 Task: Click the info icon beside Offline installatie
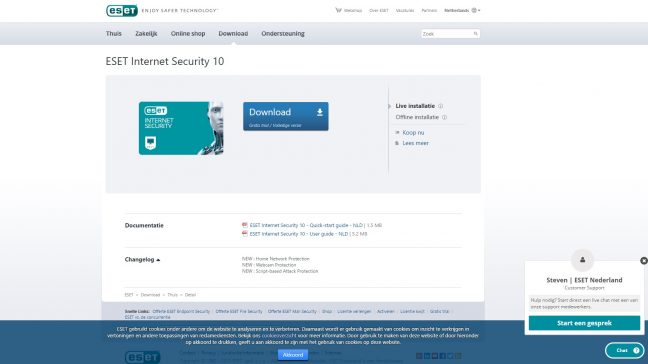(444, 117)
